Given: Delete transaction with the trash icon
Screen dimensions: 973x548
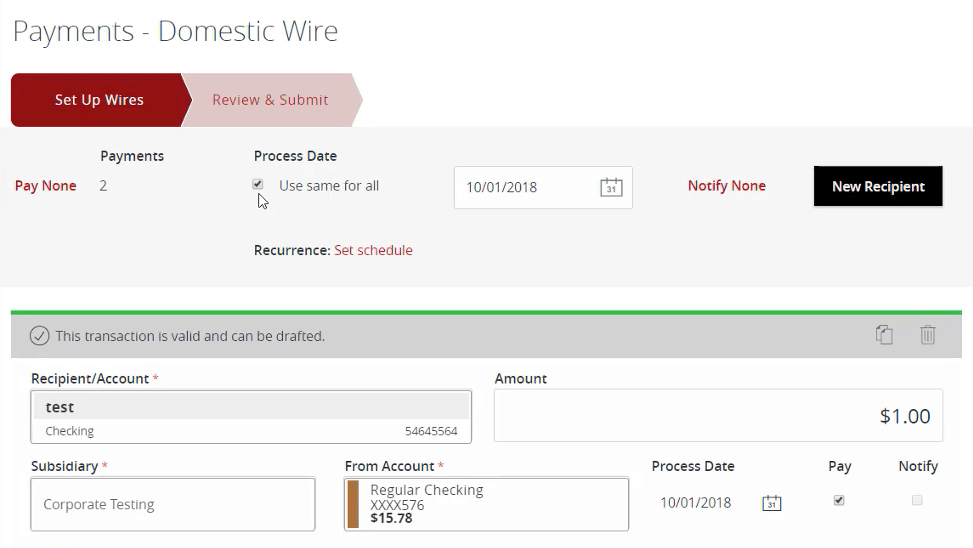Looking at the screenshot, I should (x=928, y=335).
